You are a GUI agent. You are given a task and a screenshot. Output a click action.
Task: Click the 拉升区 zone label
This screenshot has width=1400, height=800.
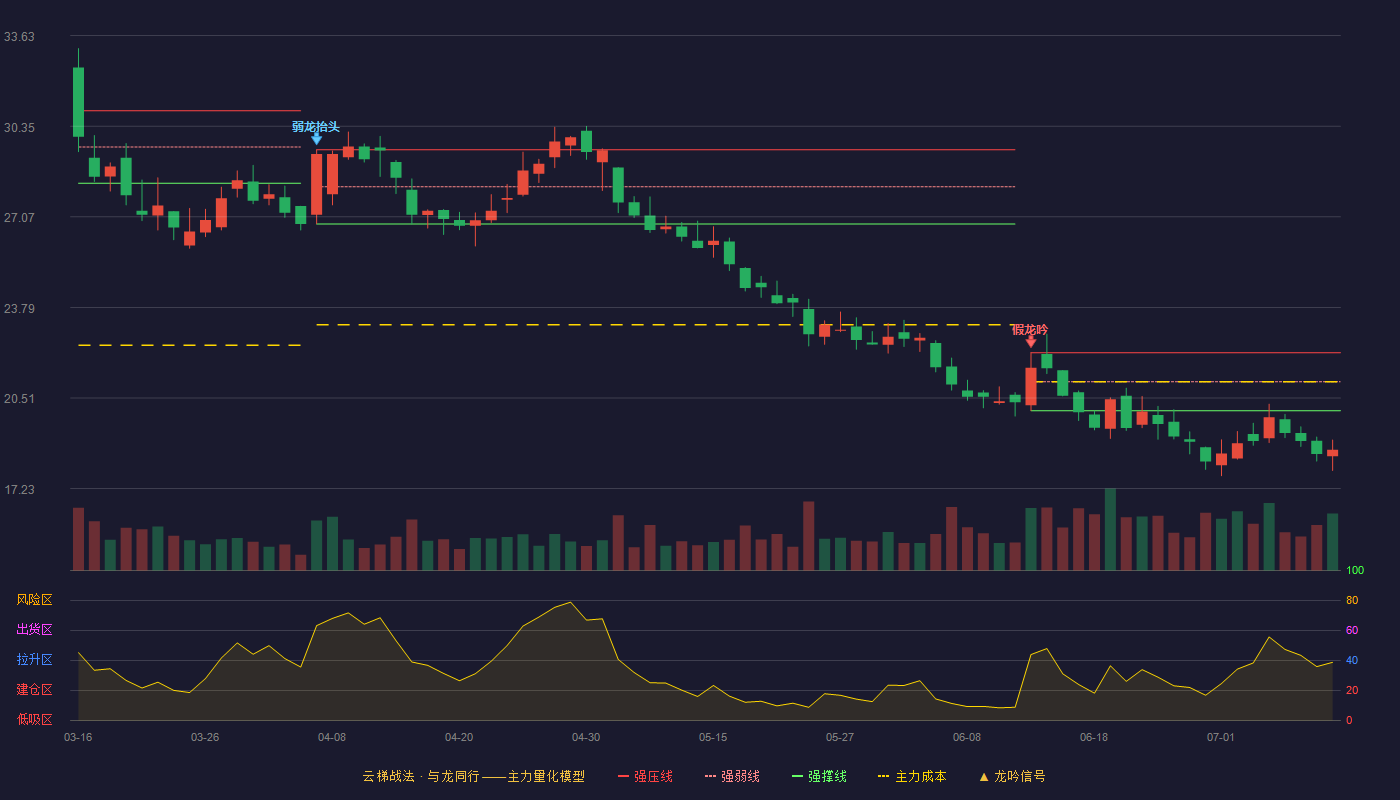pyautogui.click(x=34, y=660)
